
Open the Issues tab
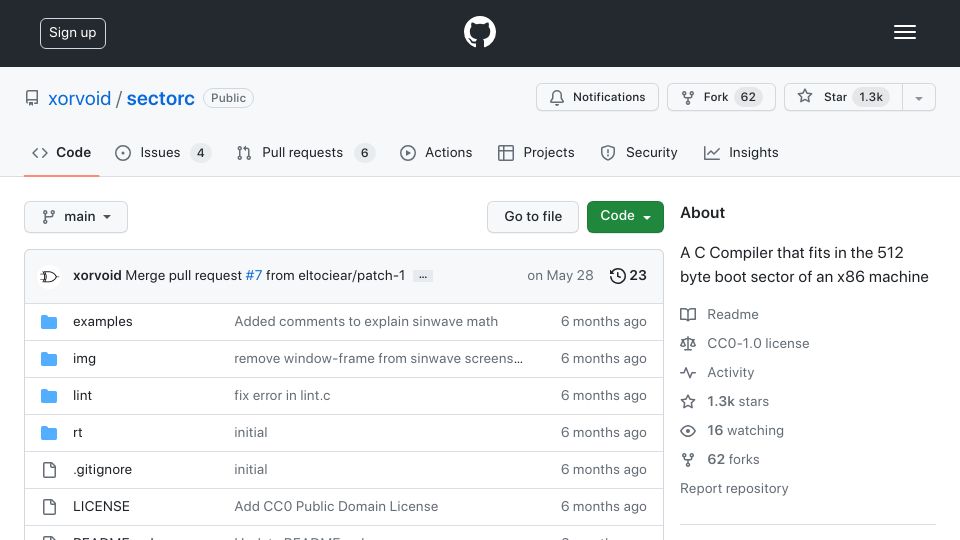tap(163, 152)
